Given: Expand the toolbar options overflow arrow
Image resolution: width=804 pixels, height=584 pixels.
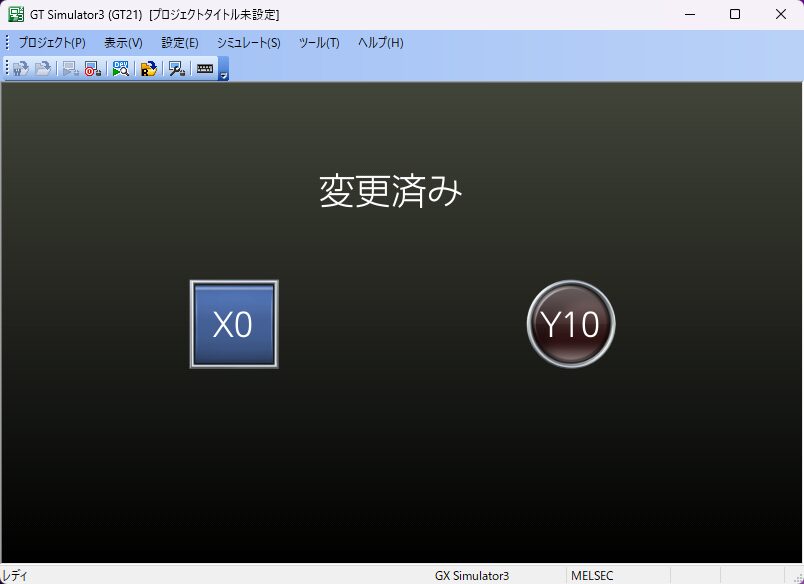Looking at the screenshot, I should pyautogui.click(x=224, y=74).
